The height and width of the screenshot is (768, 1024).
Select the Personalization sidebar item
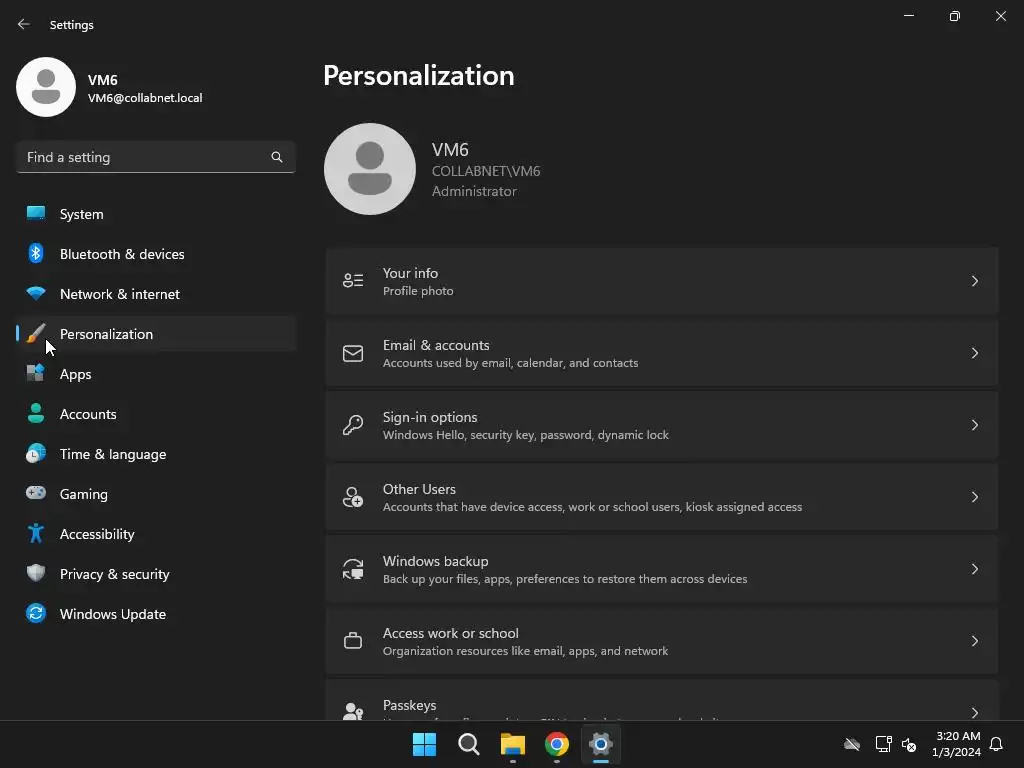[156, 334]
